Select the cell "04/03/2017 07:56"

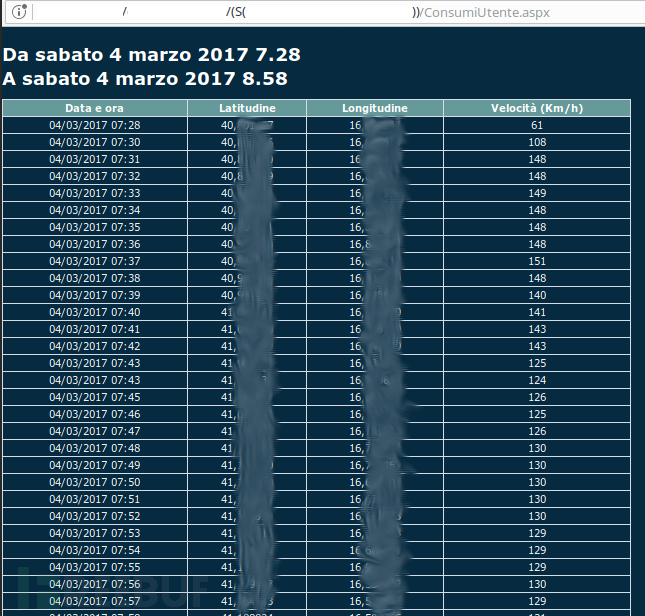pyautogui.click(x=95, y=584)
